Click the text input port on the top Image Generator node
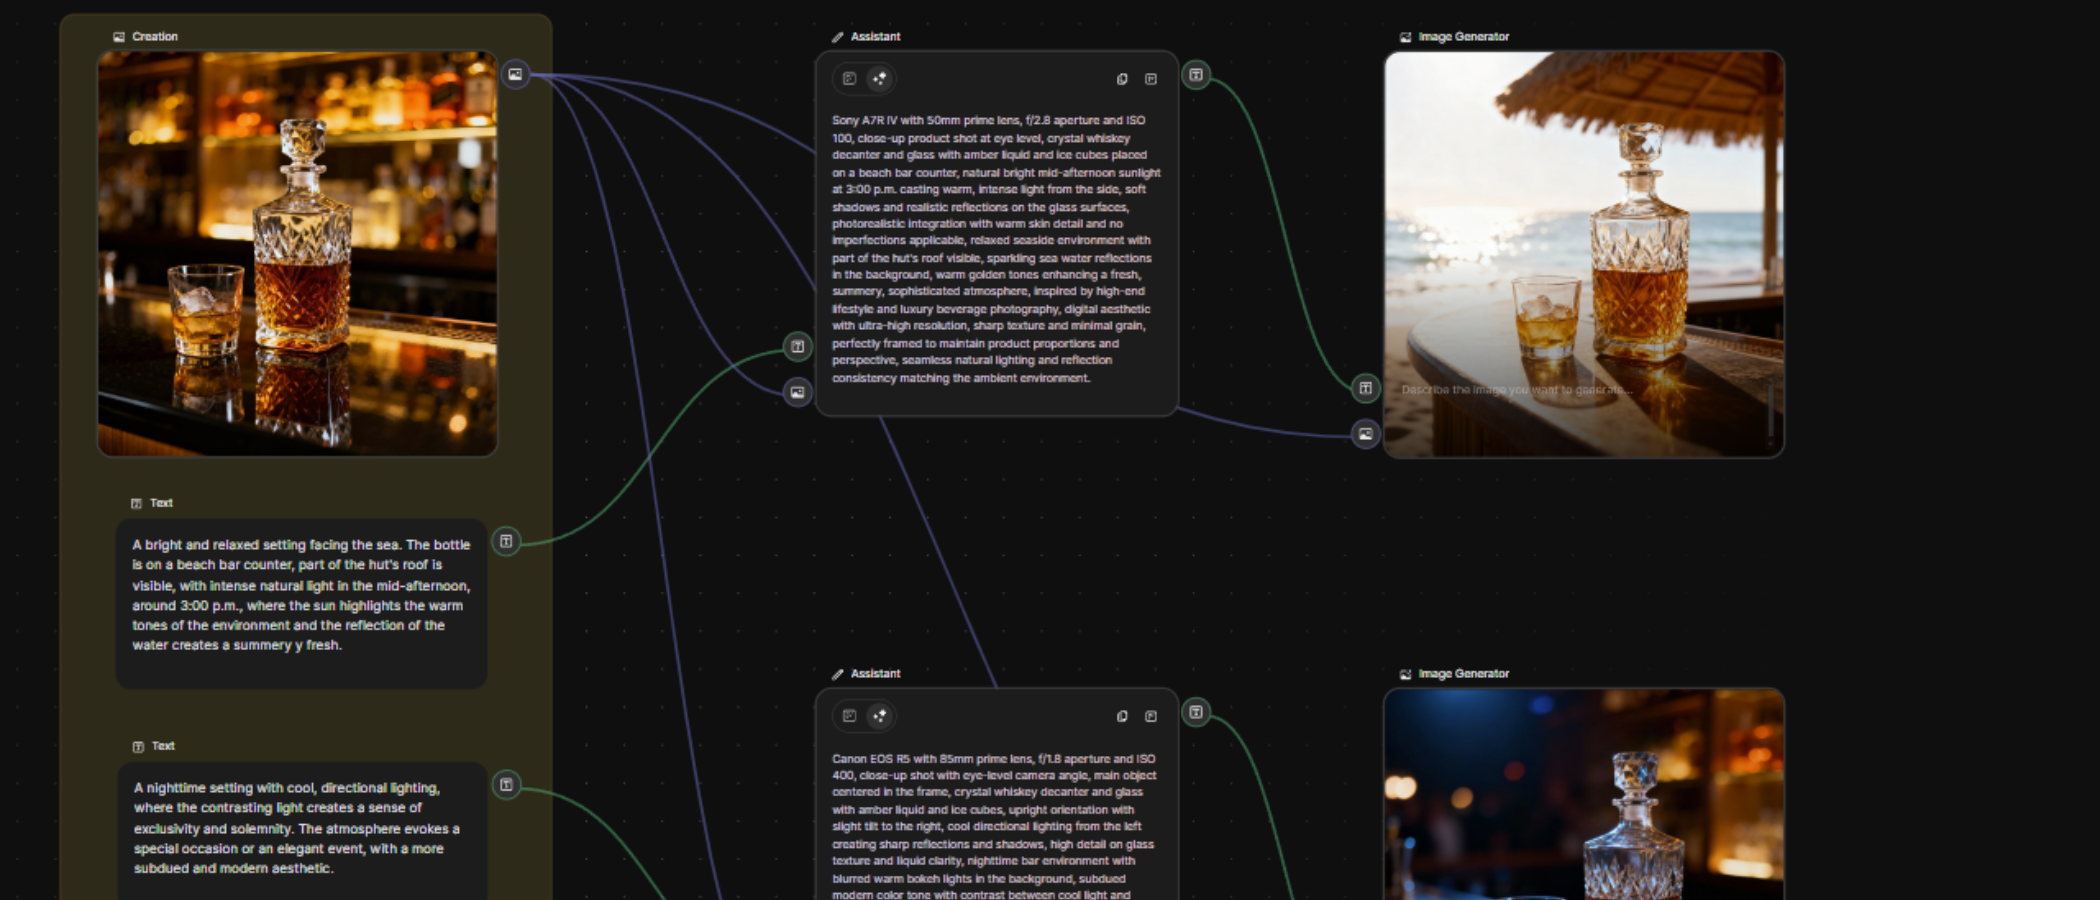 (x=1365, y=389)
